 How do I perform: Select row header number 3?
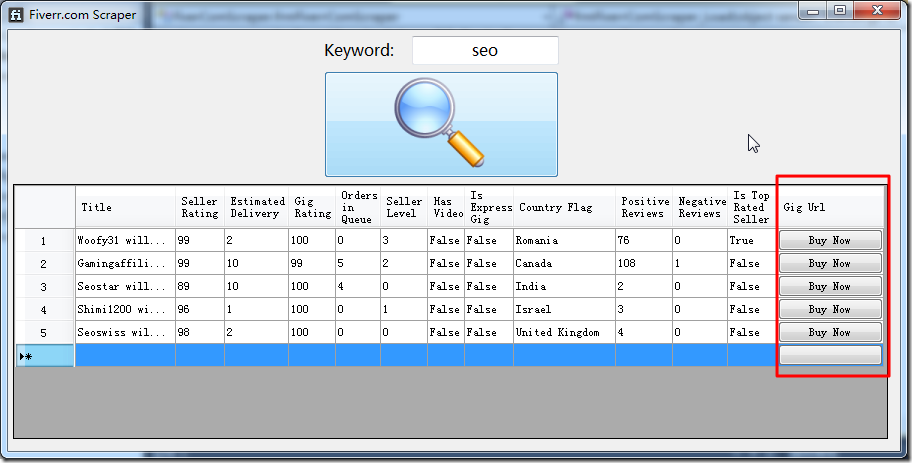tap(44, 286)
